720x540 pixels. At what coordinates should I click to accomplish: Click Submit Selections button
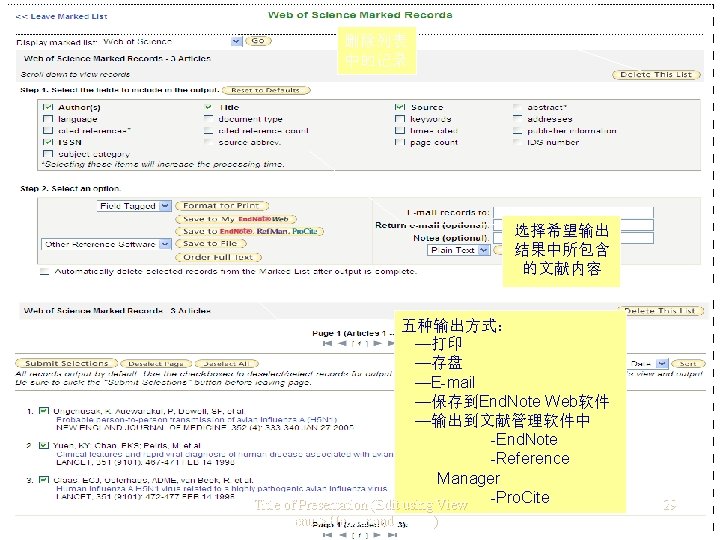coord(67,363)
